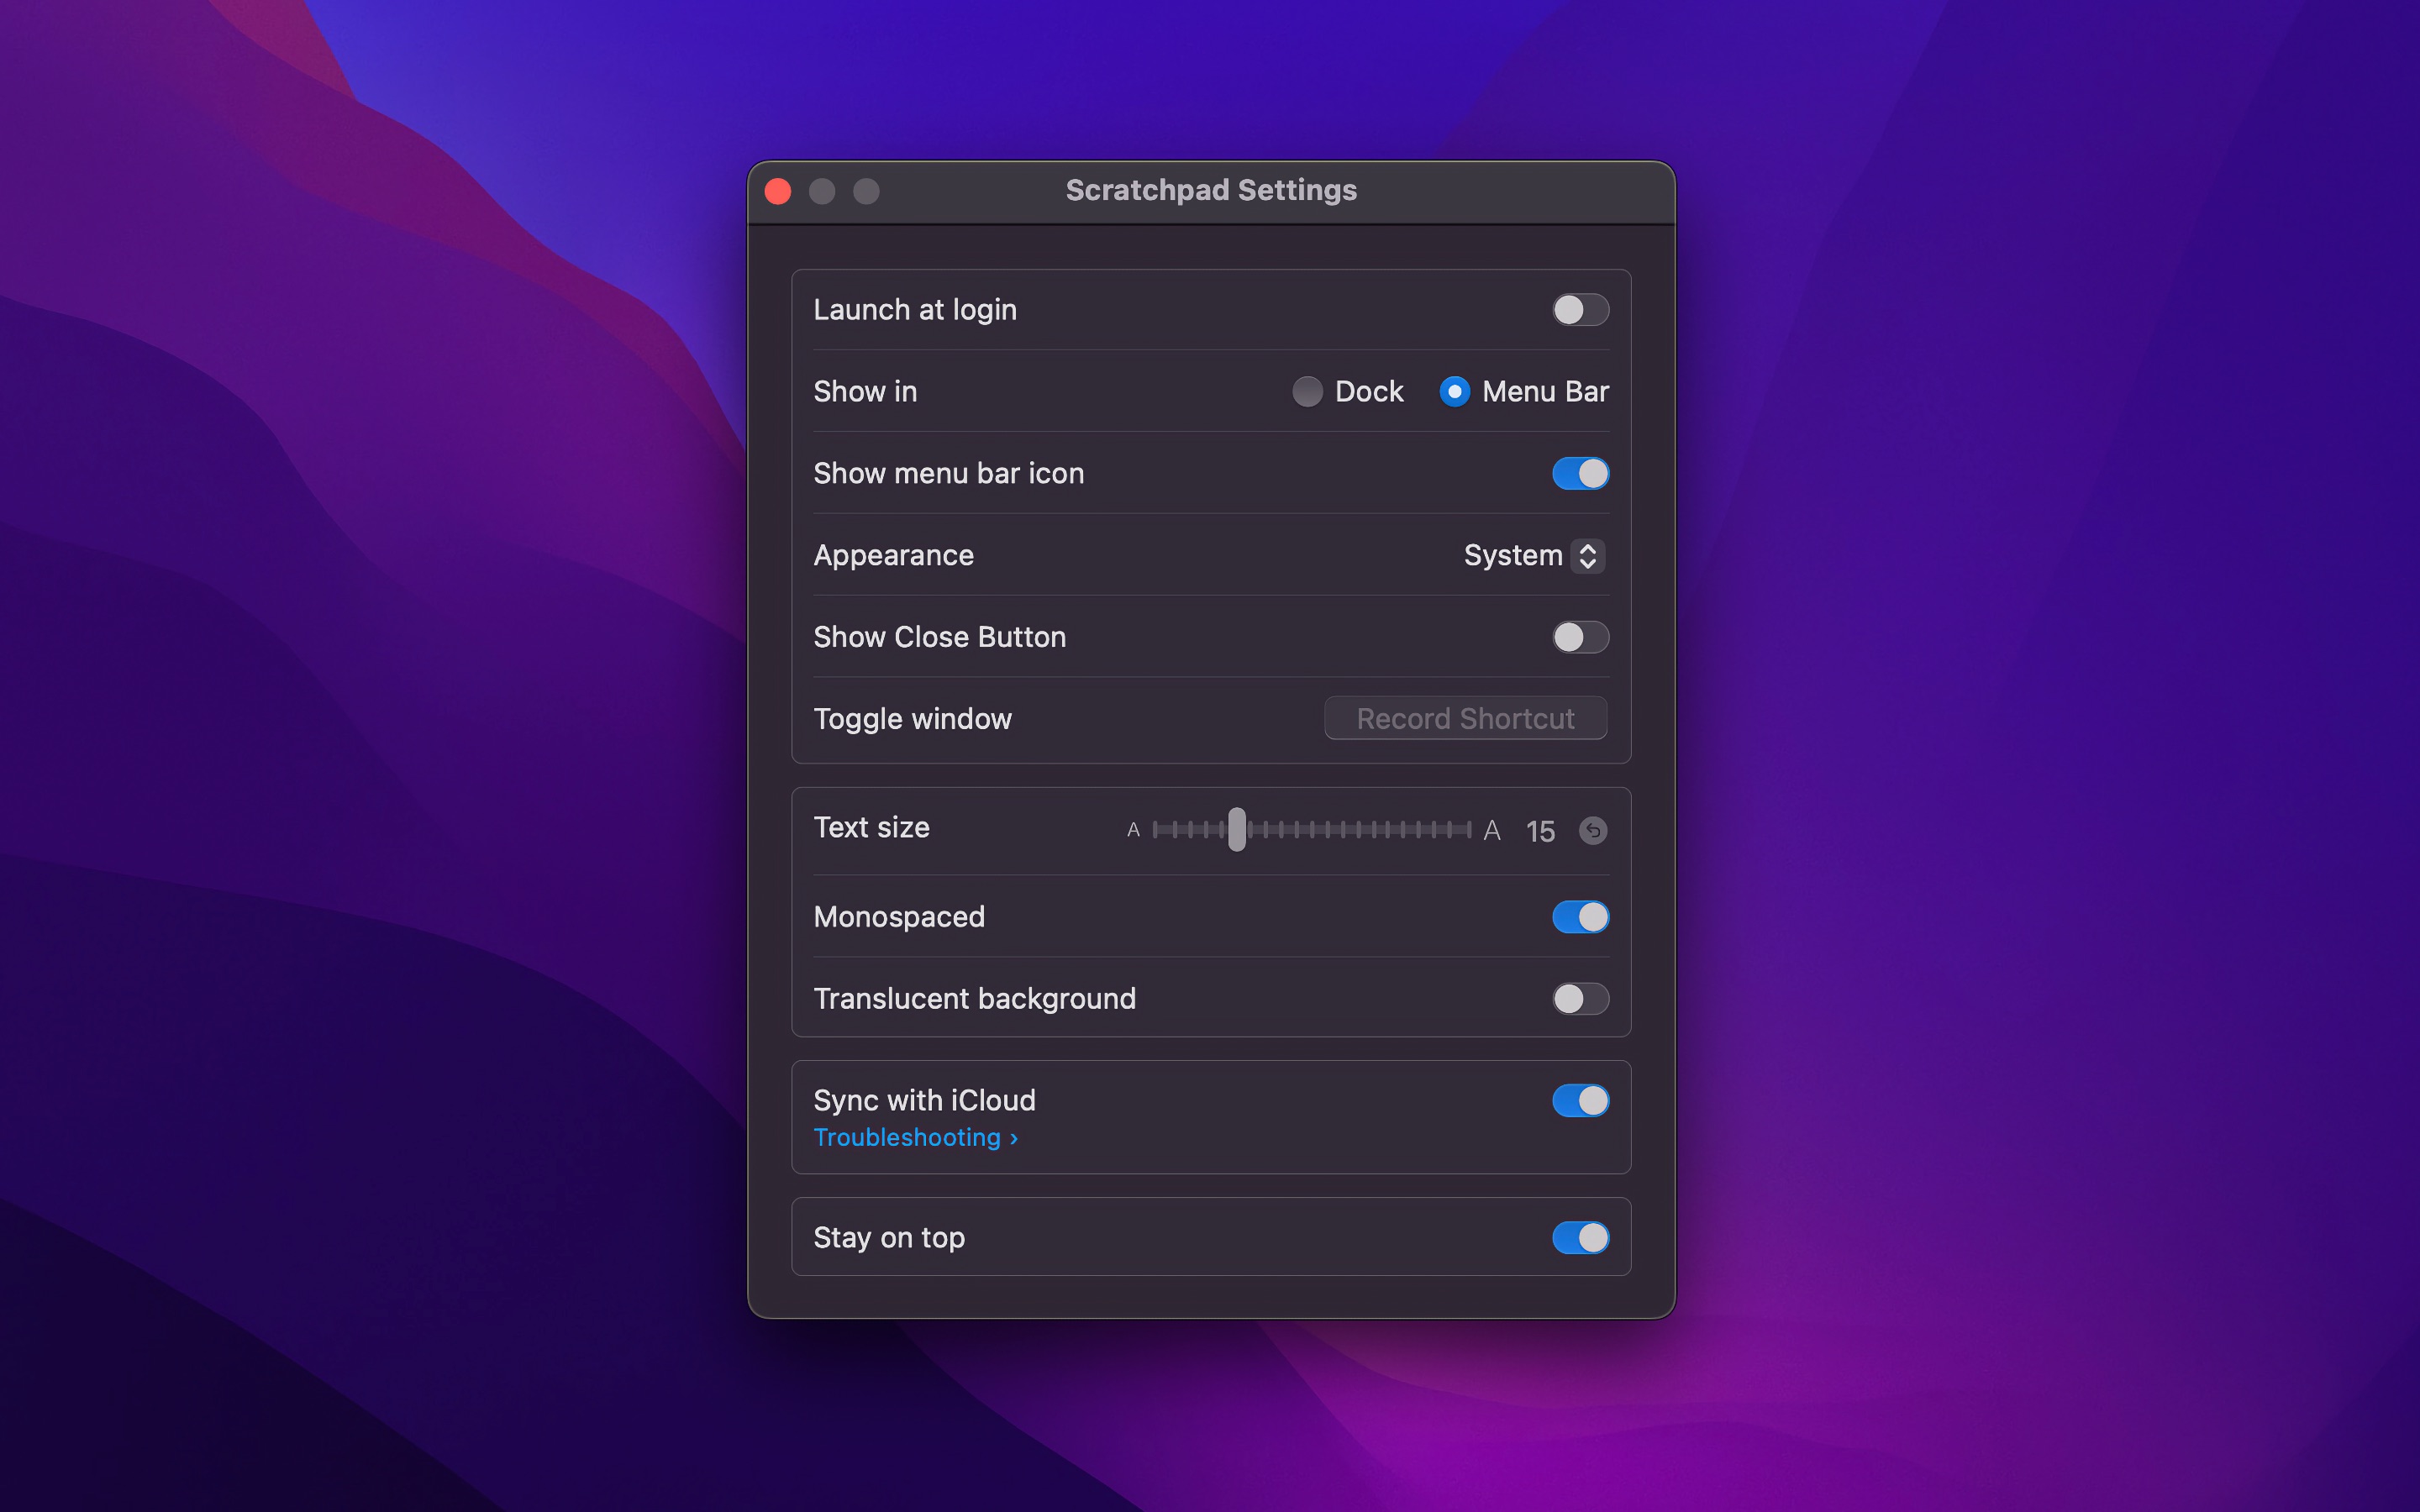The width and height of the screenshot is (2420, 1512).
Task: Click the Appearance label
Action: (893, 555)
